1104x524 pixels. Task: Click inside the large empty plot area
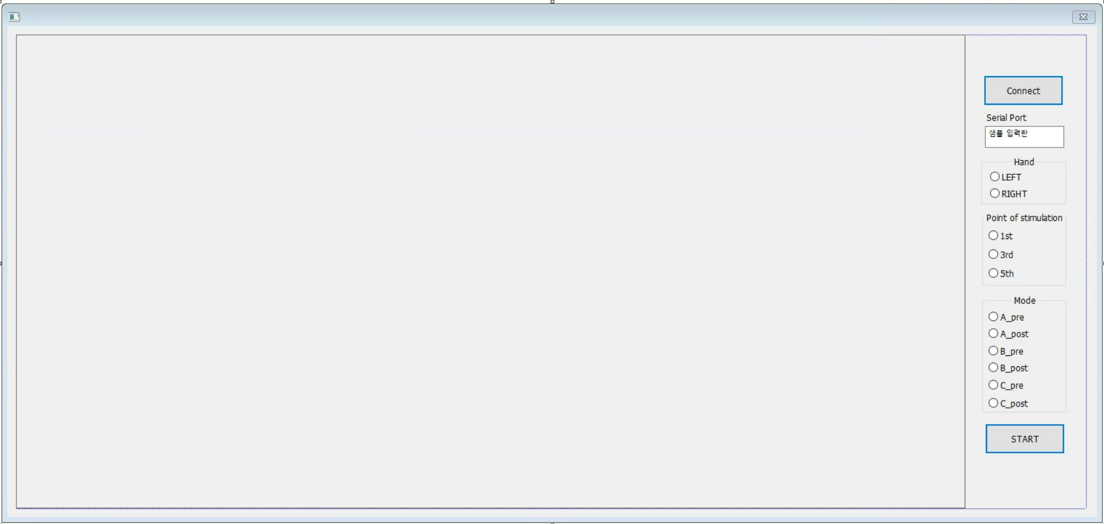[x=490, y=271]
